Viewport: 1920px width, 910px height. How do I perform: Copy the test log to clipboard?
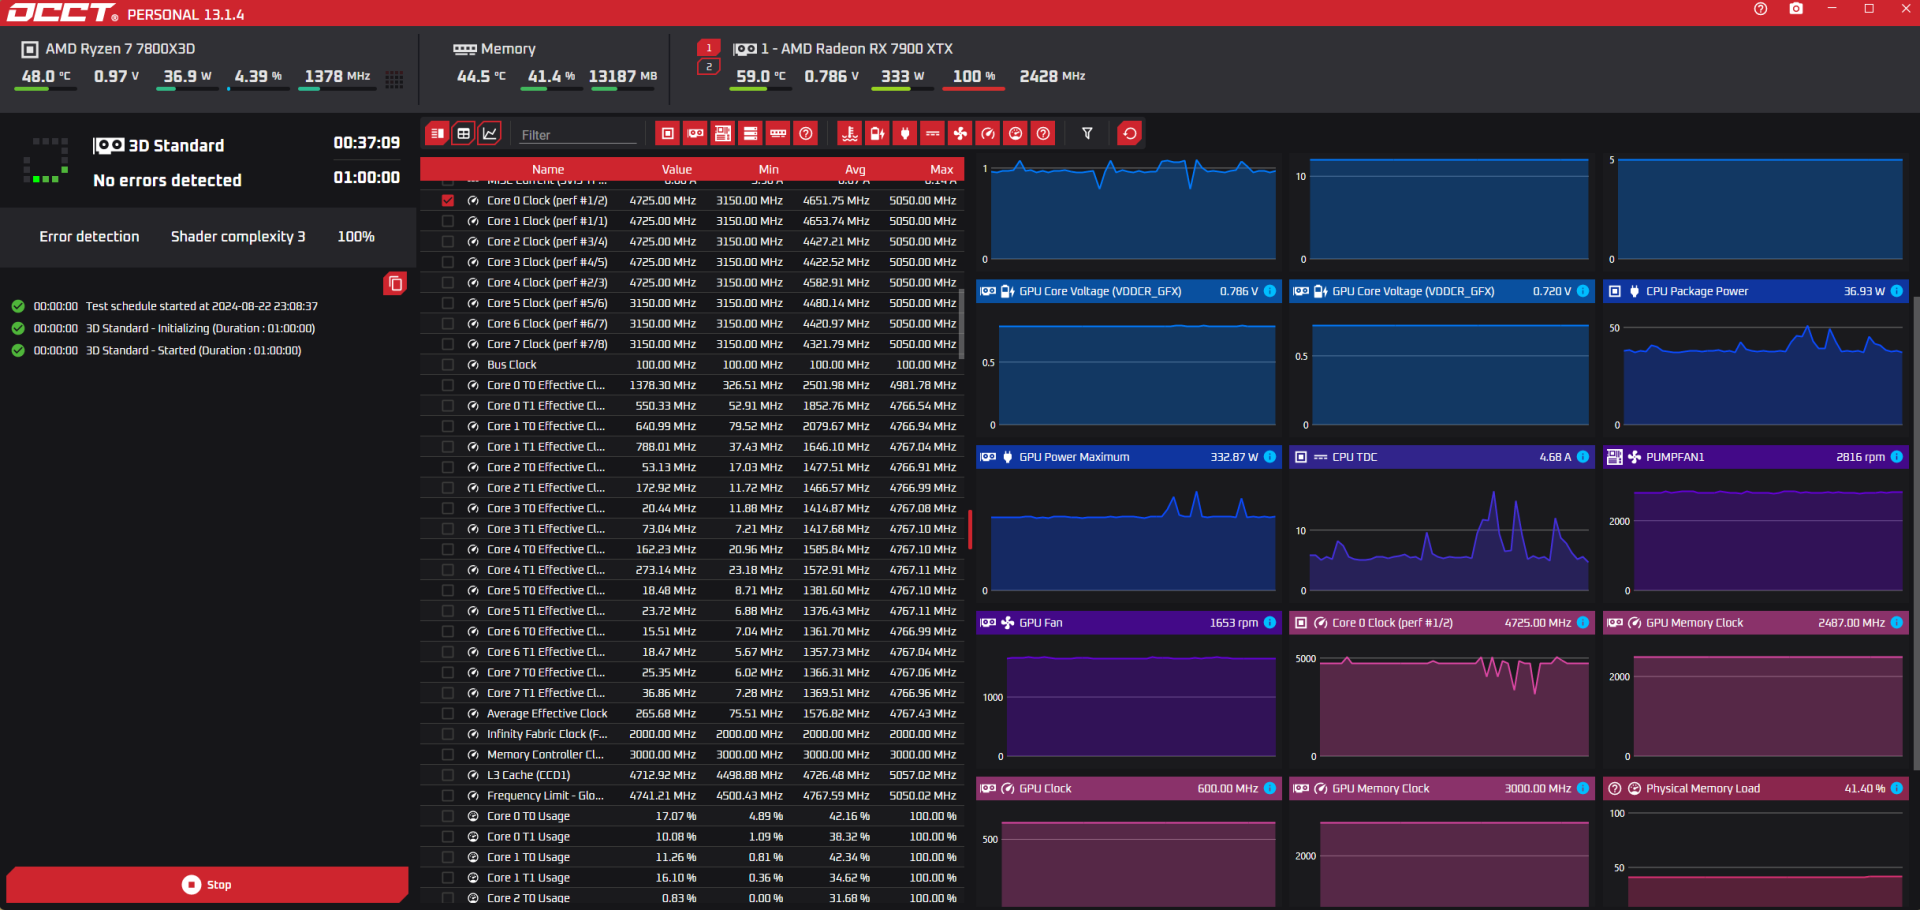[x=395, y=284]
